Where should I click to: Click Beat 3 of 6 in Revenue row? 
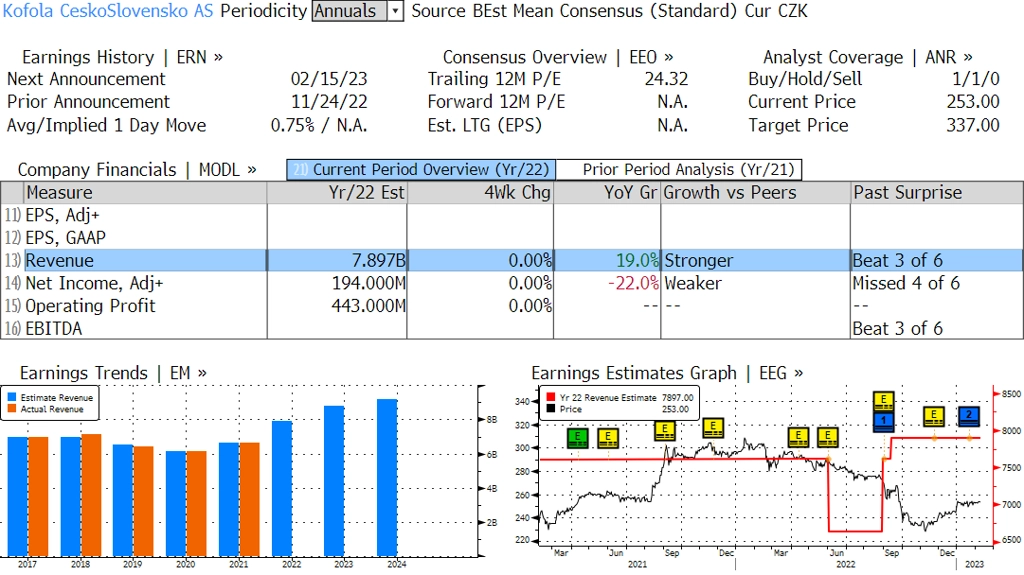[898, 260]
